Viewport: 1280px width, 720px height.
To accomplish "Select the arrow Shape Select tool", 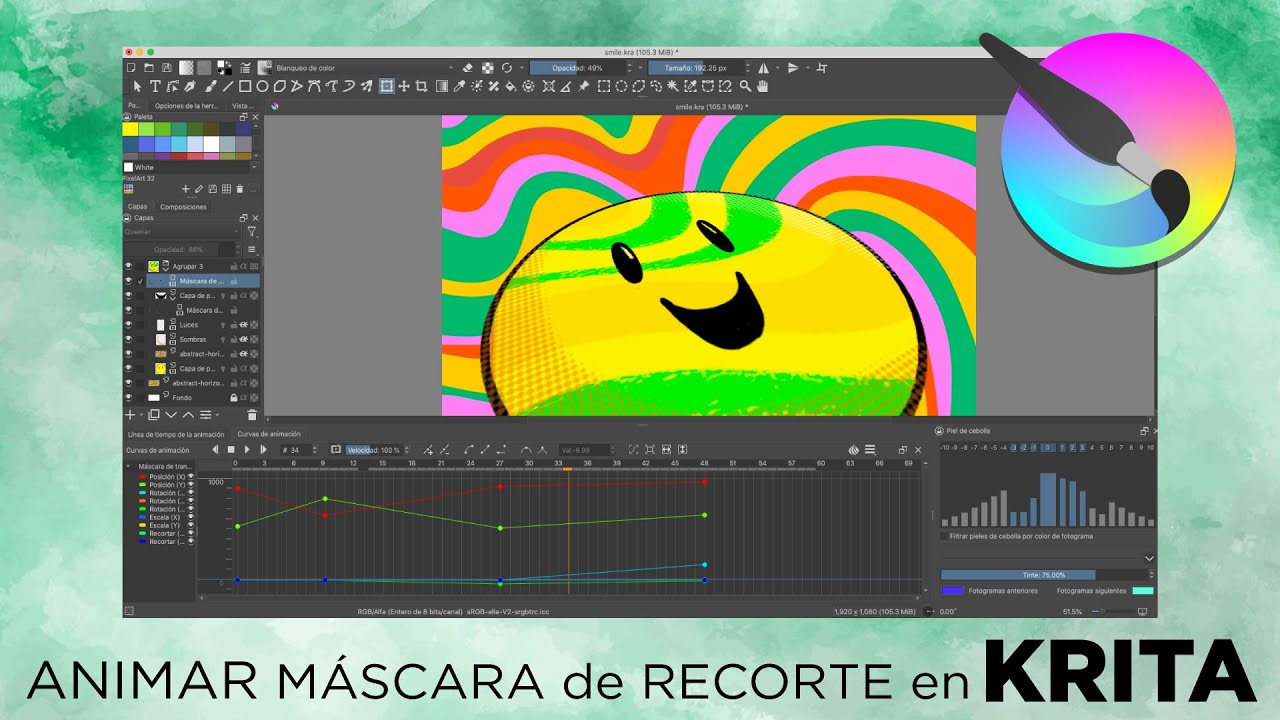I will pyautogui.click(x=137, y=86).
